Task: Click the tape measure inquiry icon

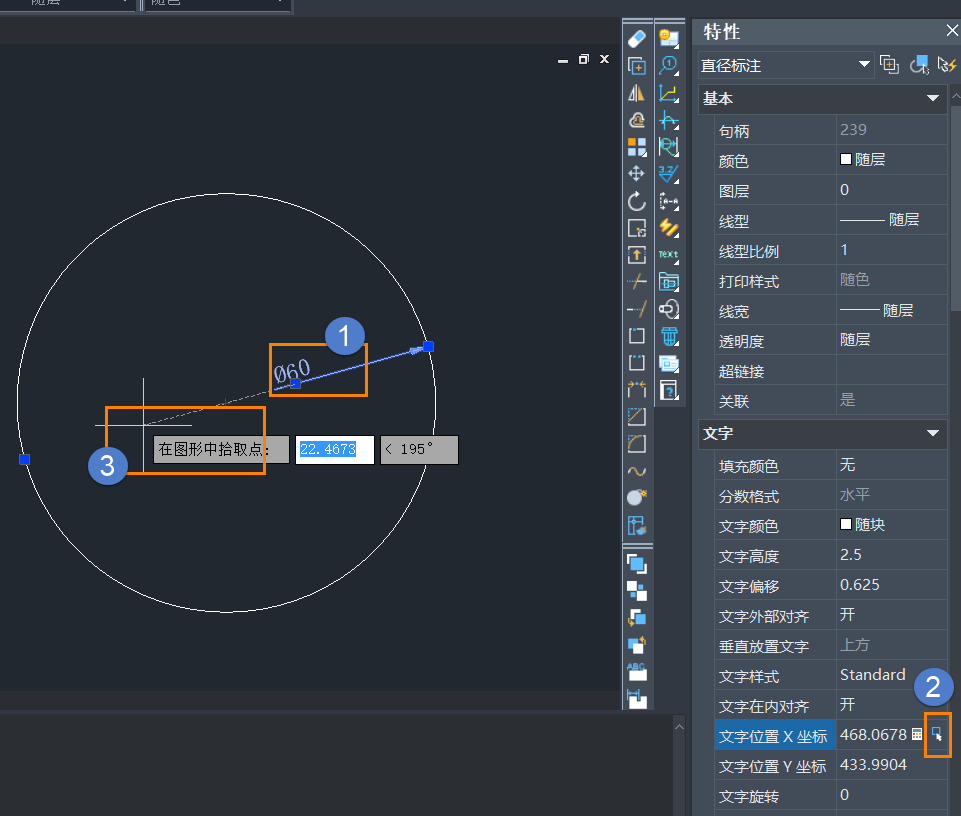Action: (669, 309)
